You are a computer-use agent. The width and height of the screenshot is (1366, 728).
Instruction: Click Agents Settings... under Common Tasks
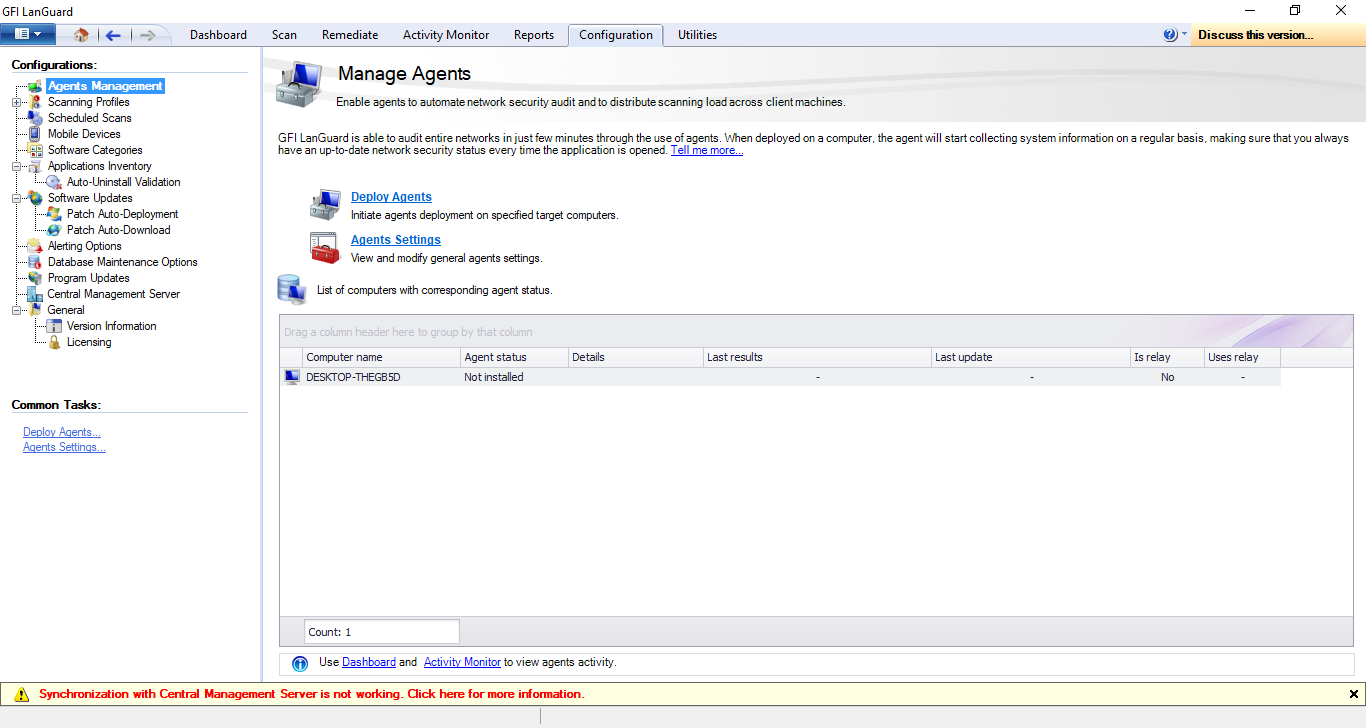pos(64,447)
